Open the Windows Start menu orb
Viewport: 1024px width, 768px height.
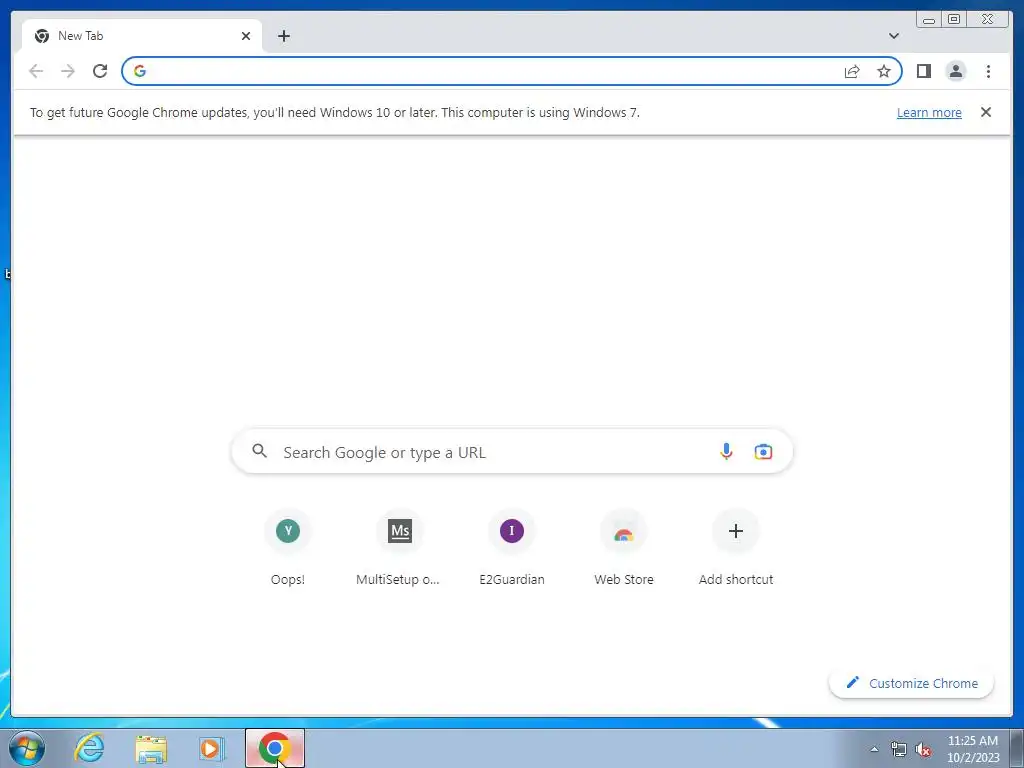tap(27, 748)
